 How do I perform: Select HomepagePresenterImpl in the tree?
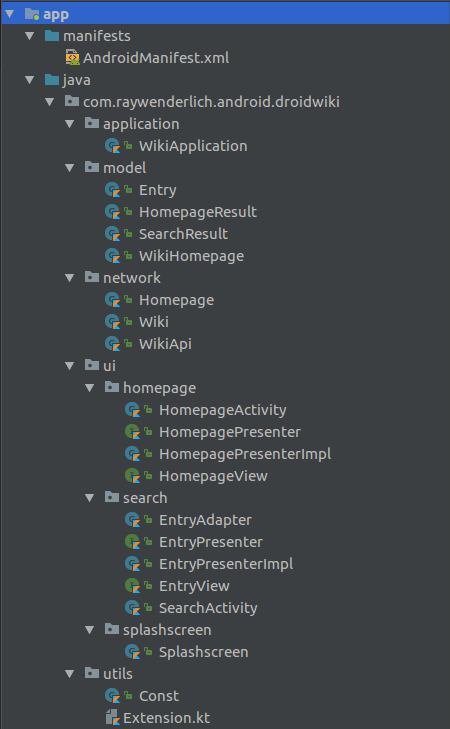point(245,454)
